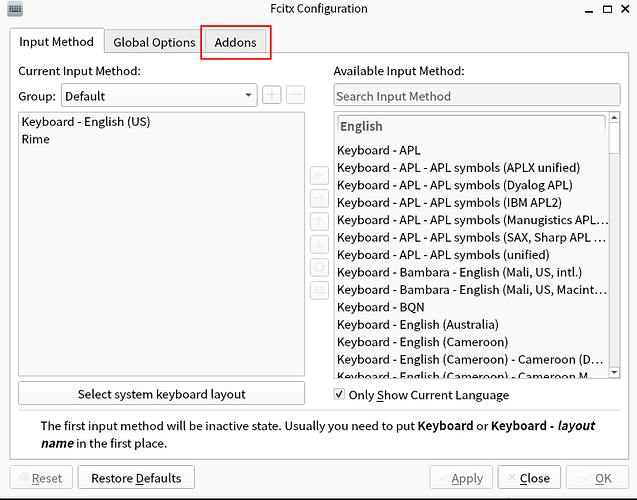This screenshot has height=500, width=637.
Task: Click the add group plus icon
Action: (x=272, y=96)
